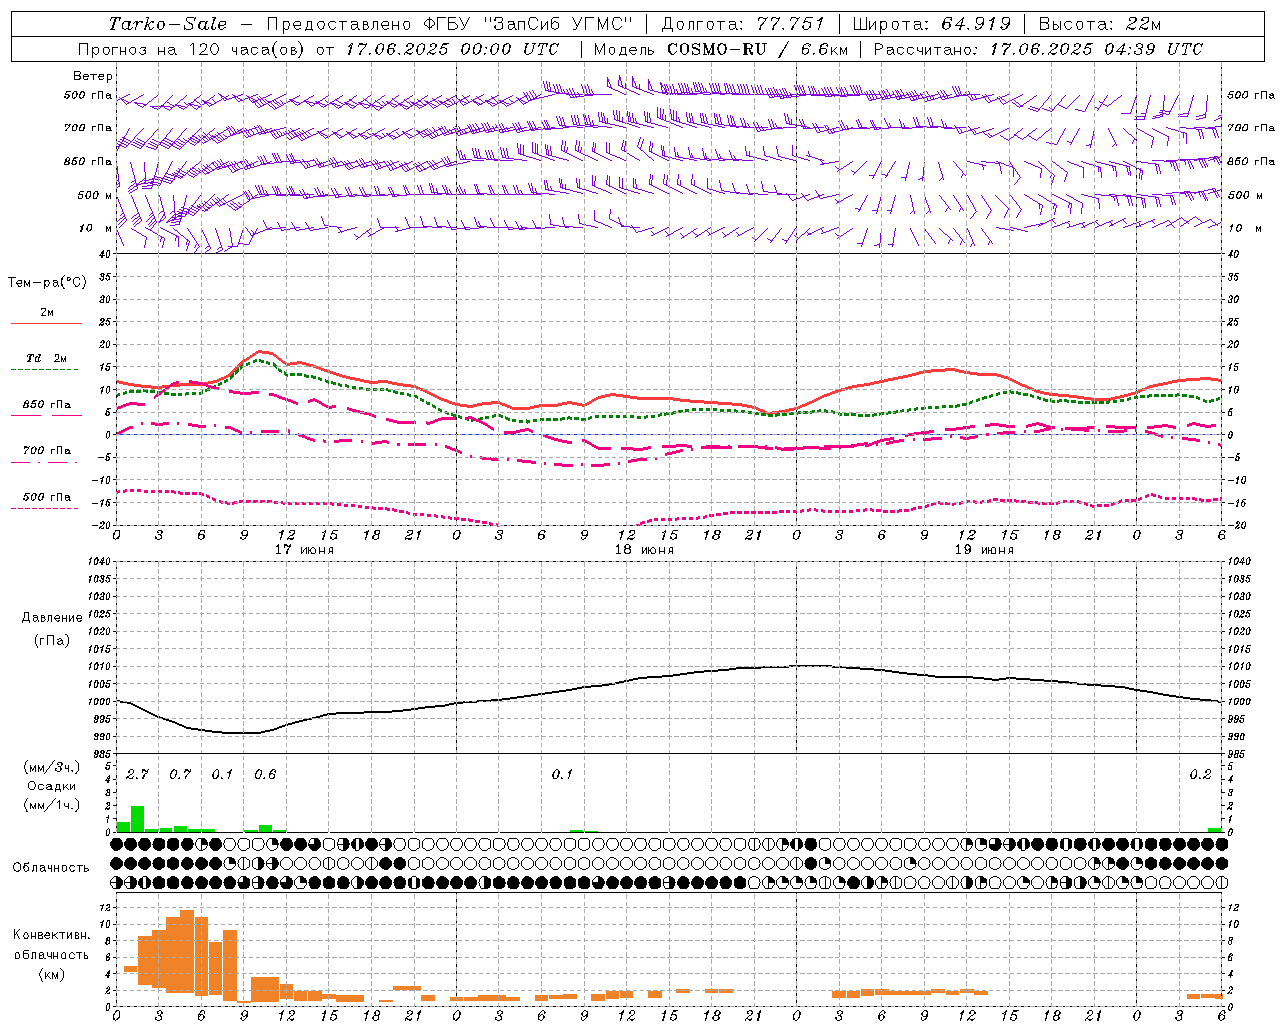Select the 500 м wind level label on left
This screenshot has height=1024, width=1280.
click(95, 195)
